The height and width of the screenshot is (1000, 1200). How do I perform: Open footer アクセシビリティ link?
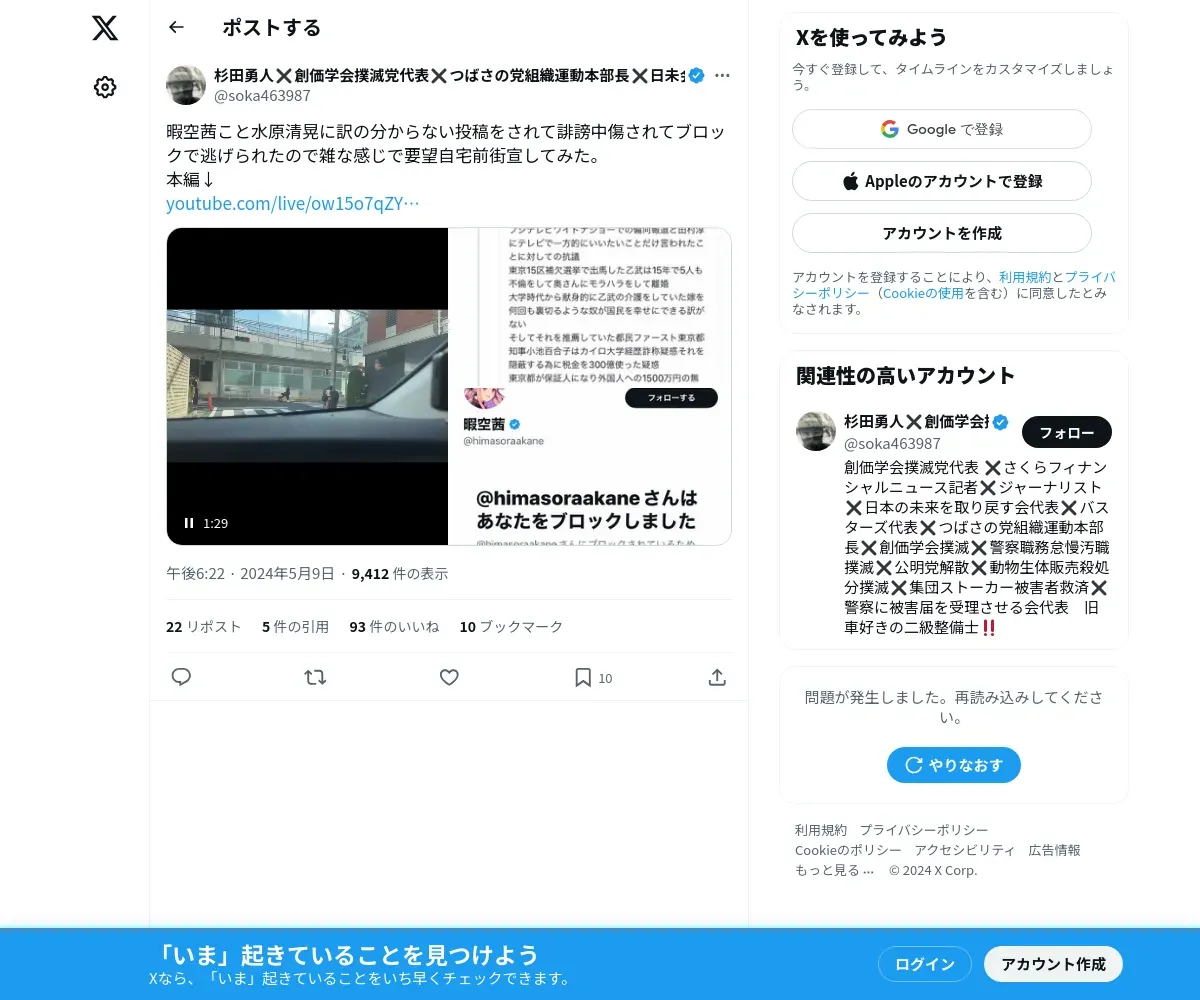pos(965,850)
